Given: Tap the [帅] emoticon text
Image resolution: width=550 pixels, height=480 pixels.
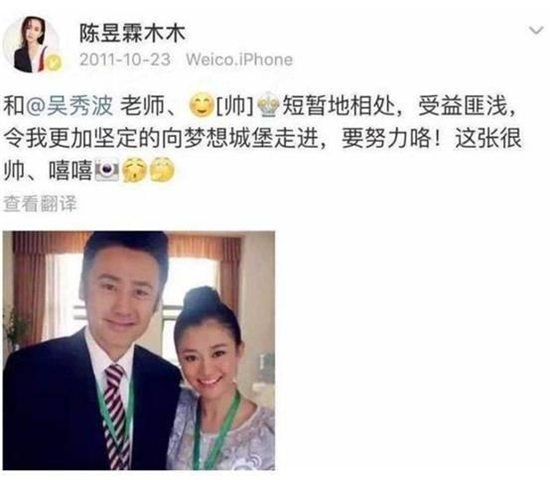Looking at the screenshot, I should tap(235, 106).
